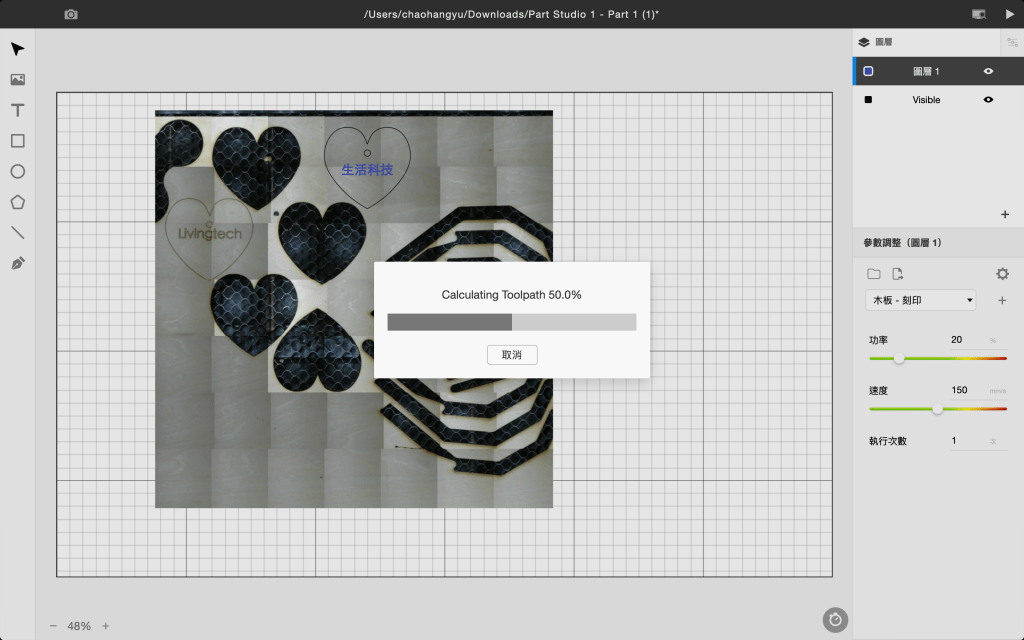
Task: Click the 速度 speed value field
Action: coord(963,390)
